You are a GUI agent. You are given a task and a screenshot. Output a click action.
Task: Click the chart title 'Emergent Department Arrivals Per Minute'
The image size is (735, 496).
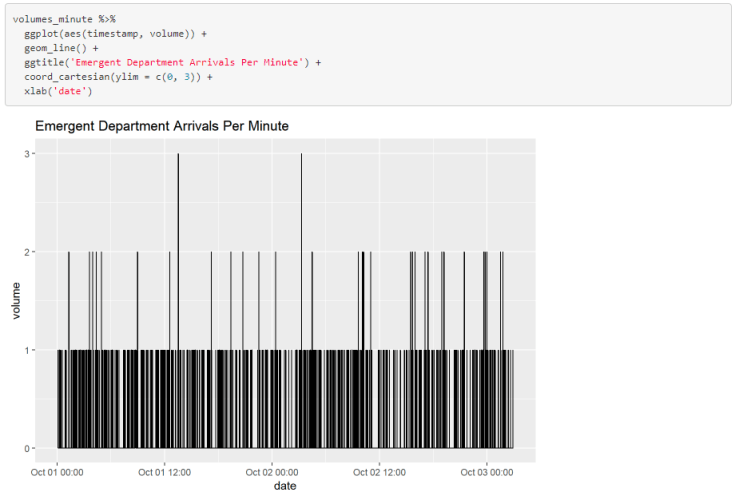[x=162, y=126]
